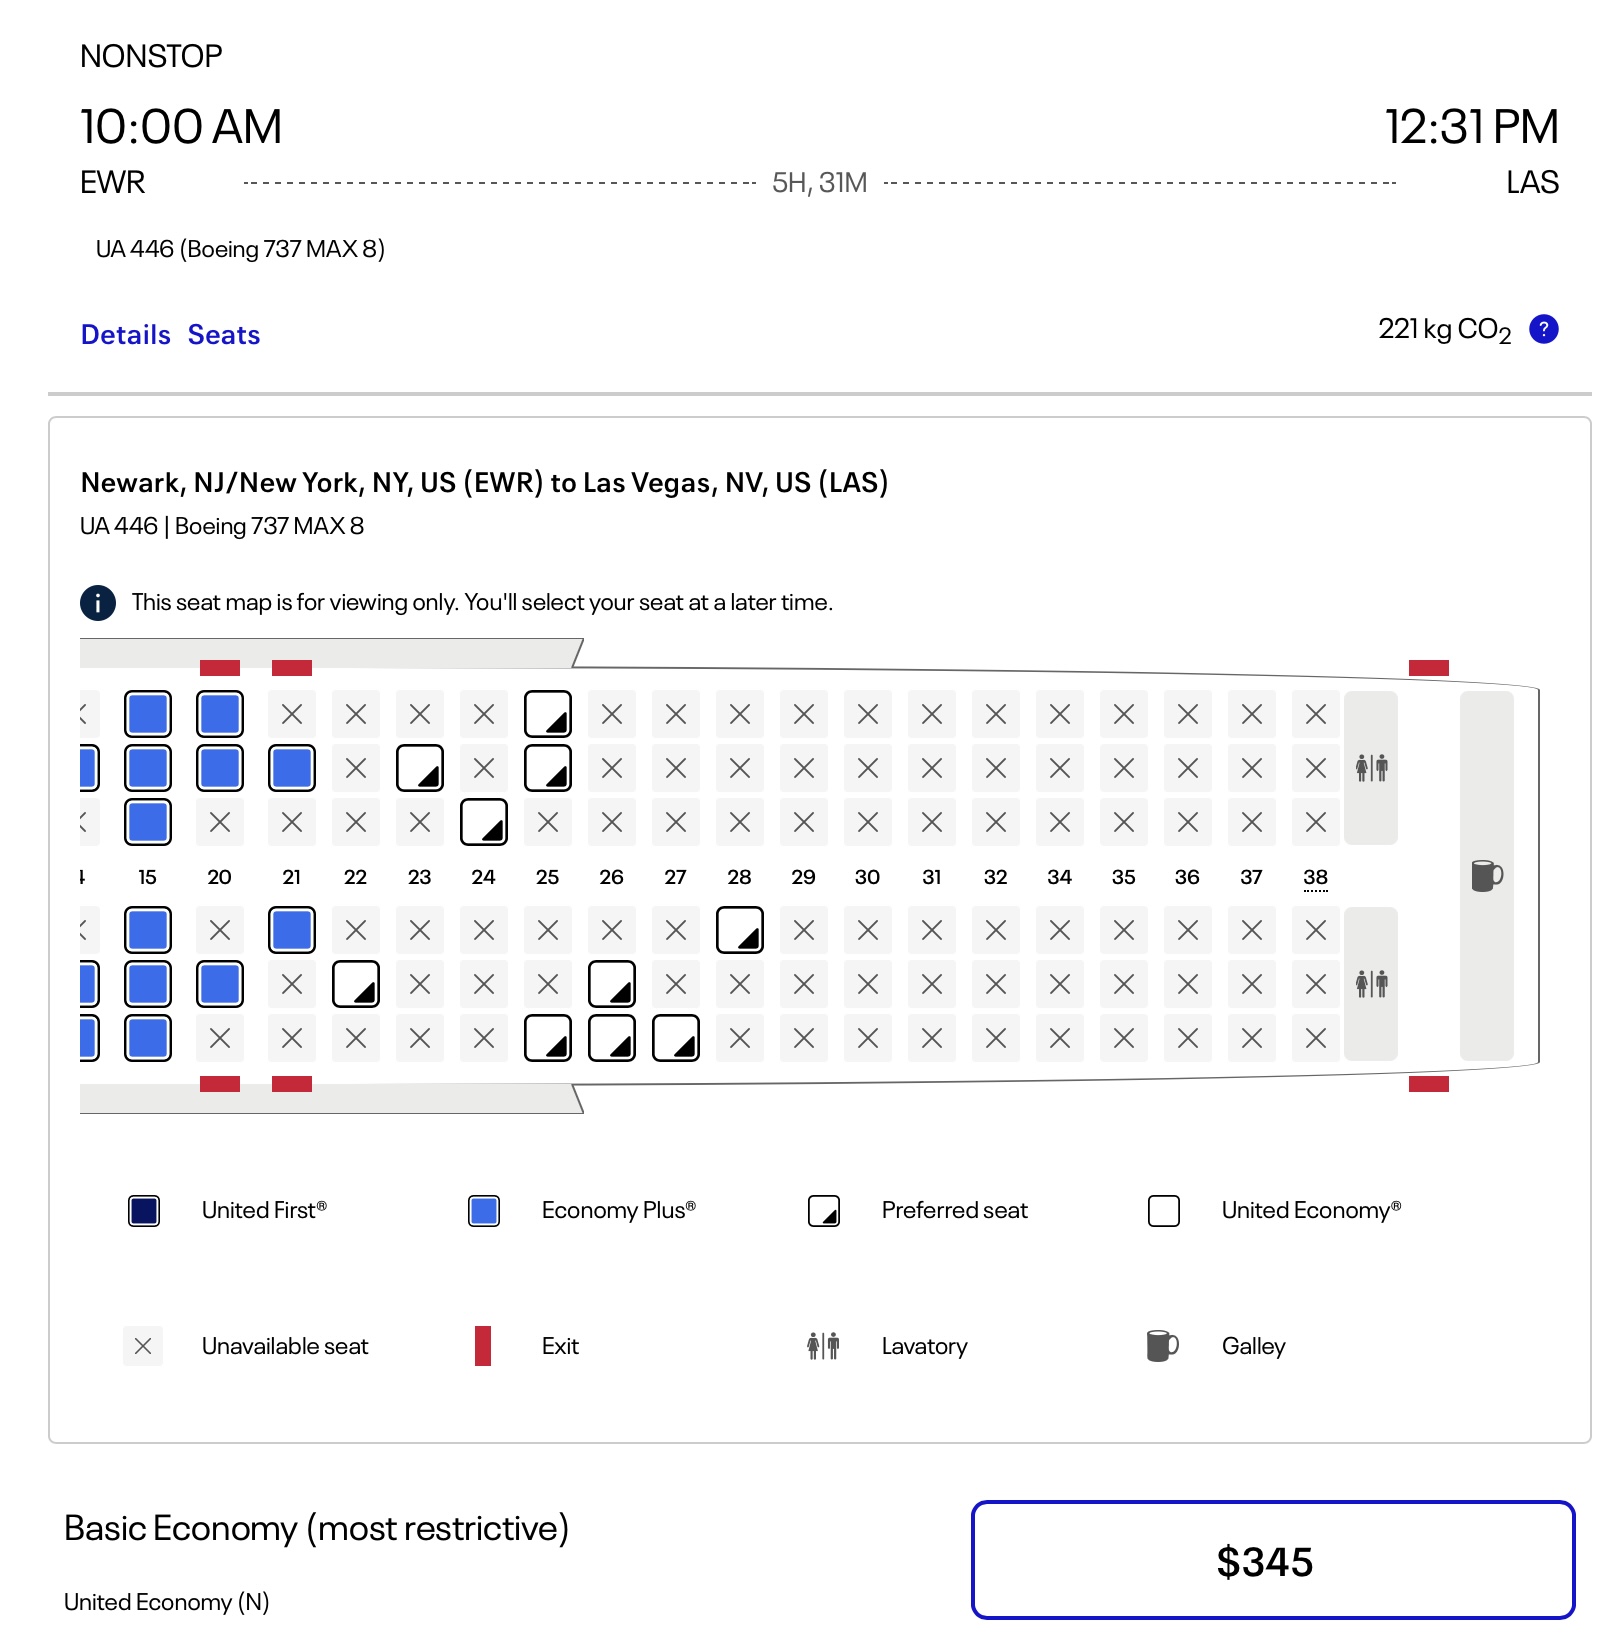Select the preferred seat in row 24
Viewport: 1623px width, 1637px height.
pyautogui.click(x=484, y=822)
